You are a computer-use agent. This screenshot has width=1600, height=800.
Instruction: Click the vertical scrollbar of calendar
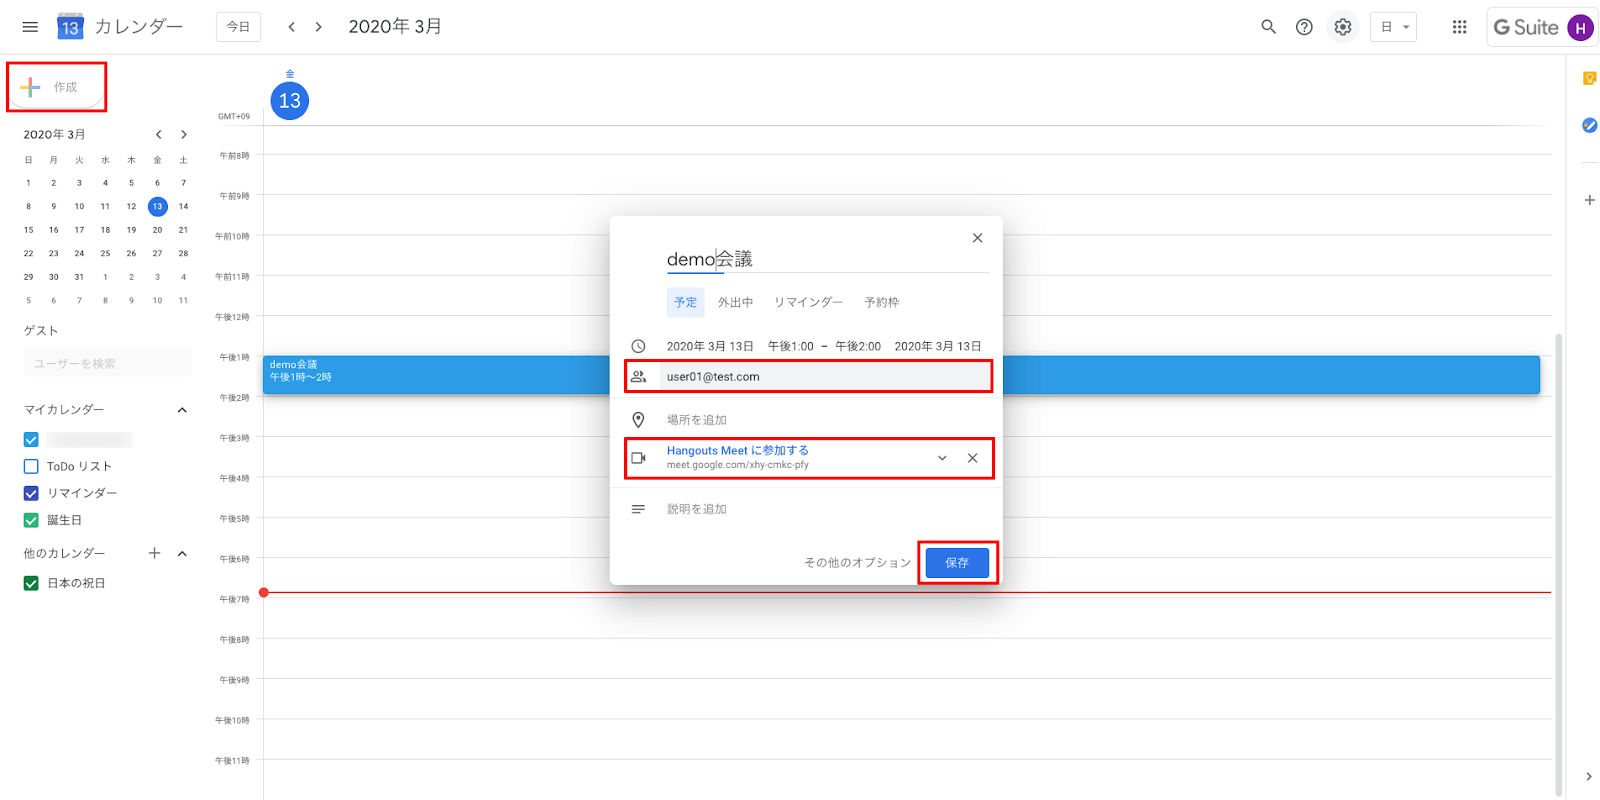pos(1558,565)
